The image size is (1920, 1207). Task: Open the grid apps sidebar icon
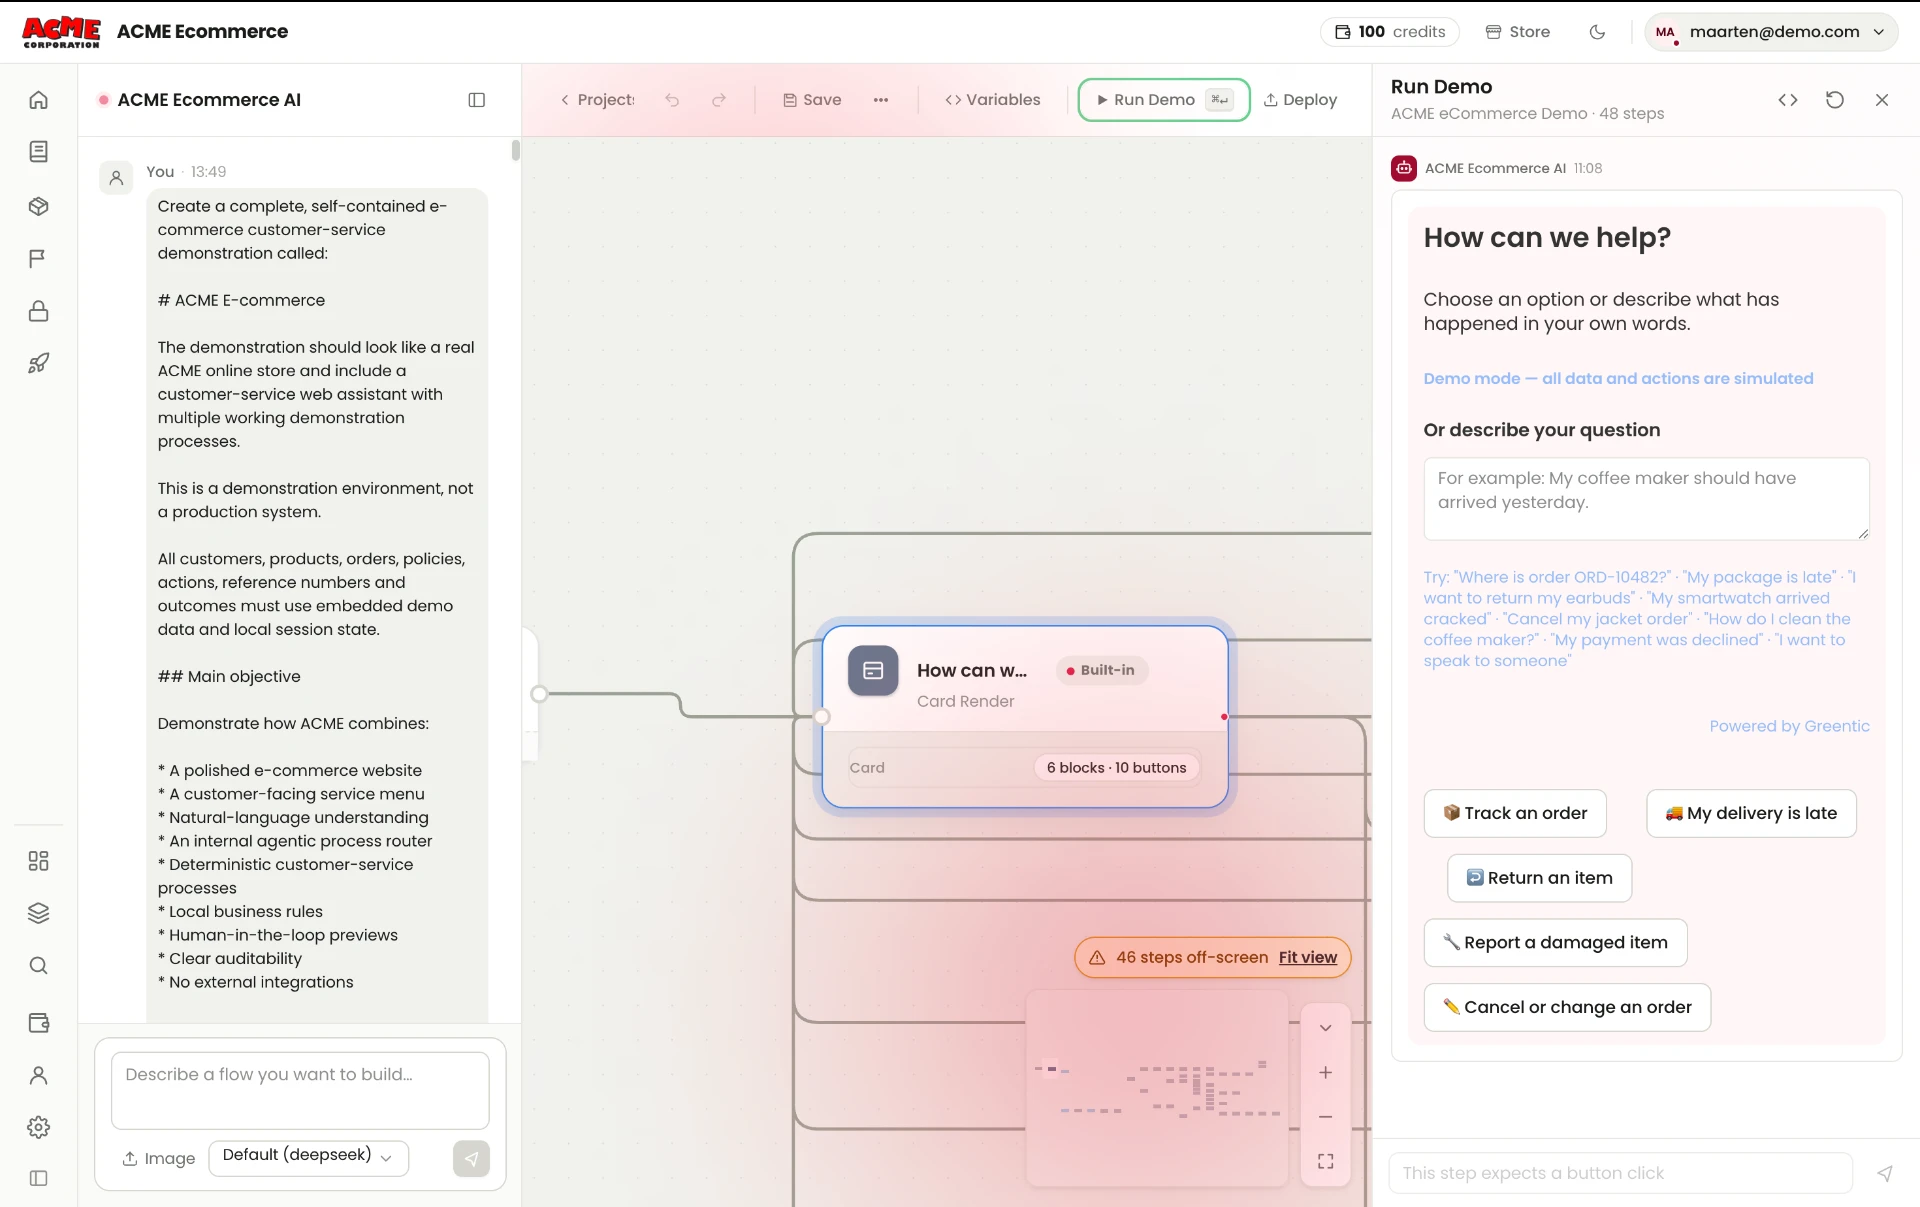pyautogui.click(x=38, y=861)
